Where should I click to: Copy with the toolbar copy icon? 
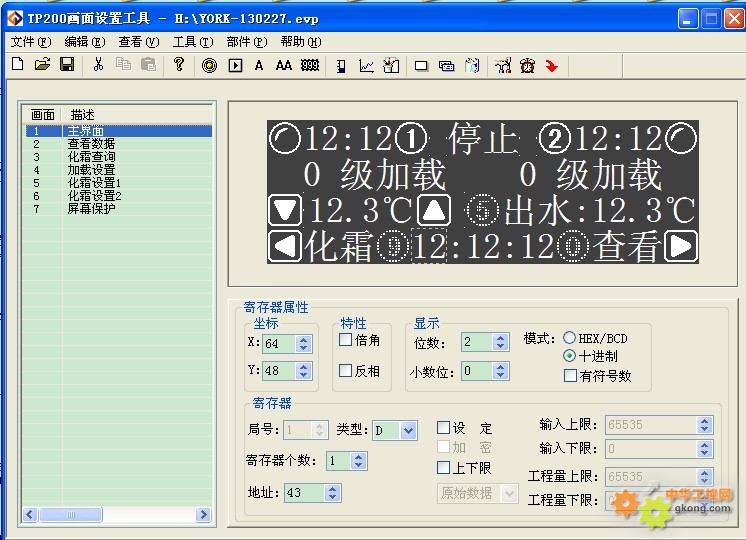[123, 64]
